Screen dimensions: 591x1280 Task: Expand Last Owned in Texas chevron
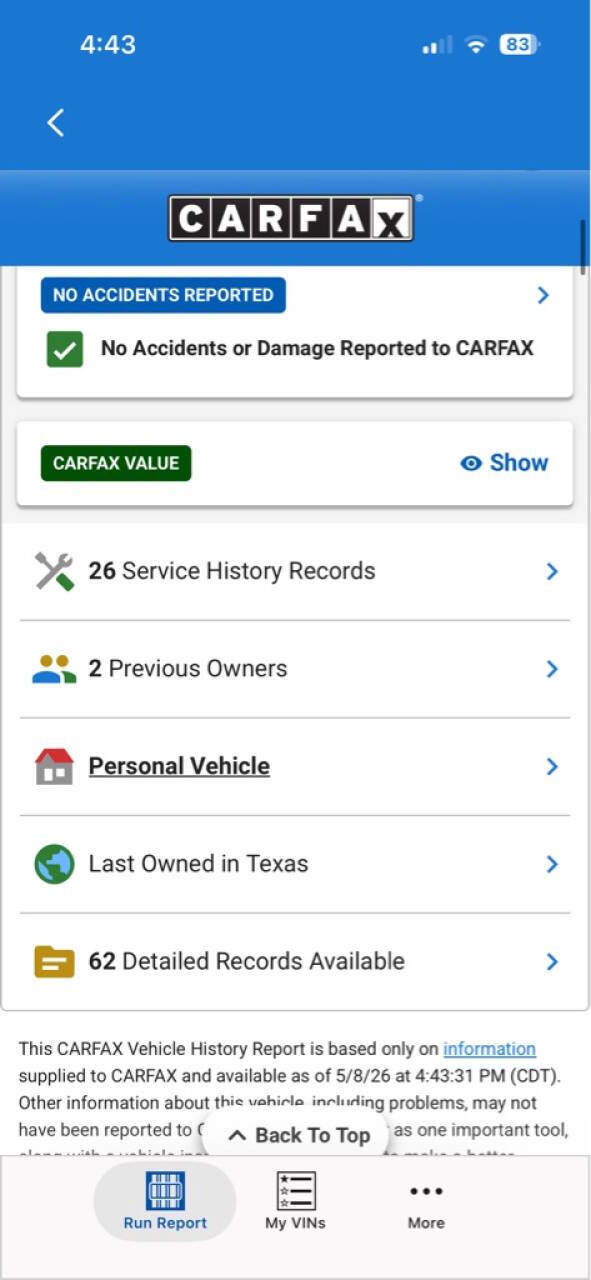[x=552, y=864]
